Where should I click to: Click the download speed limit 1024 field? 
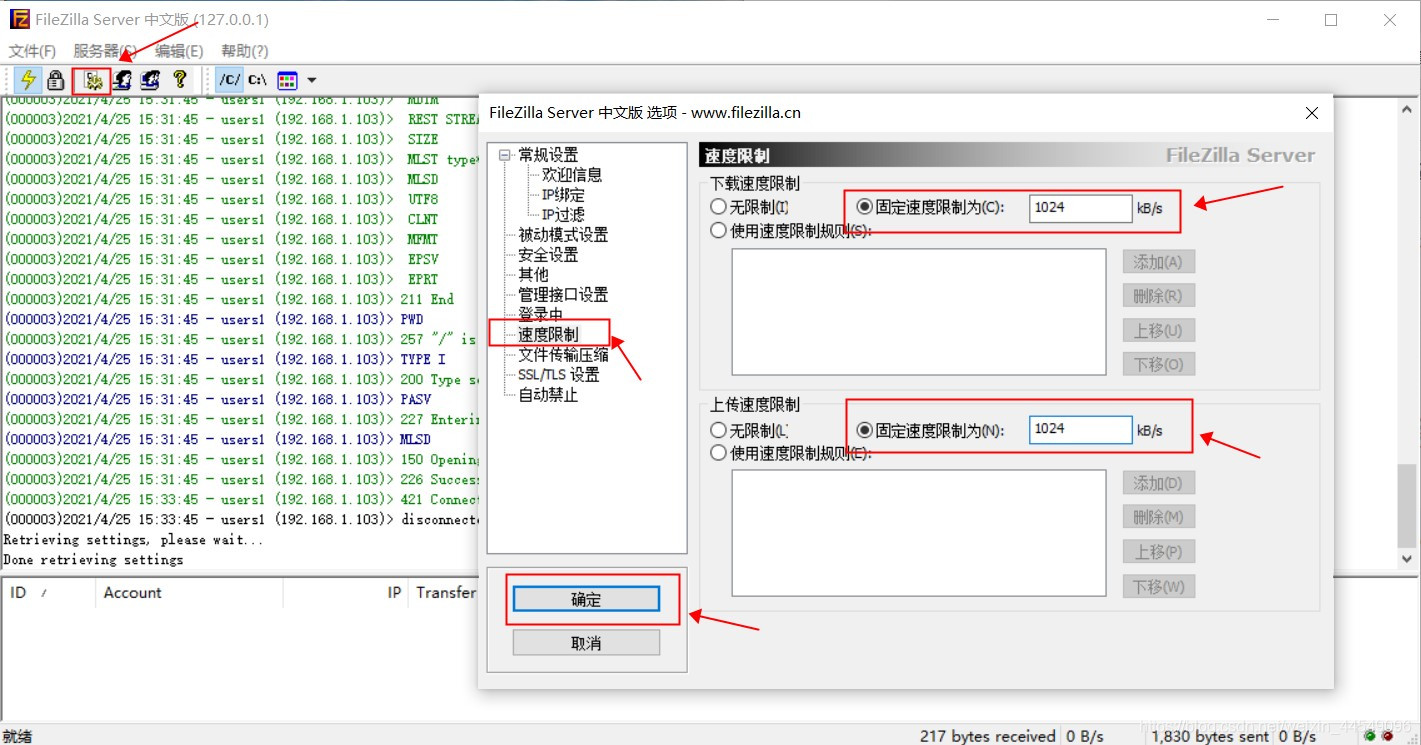(1080, 208)
